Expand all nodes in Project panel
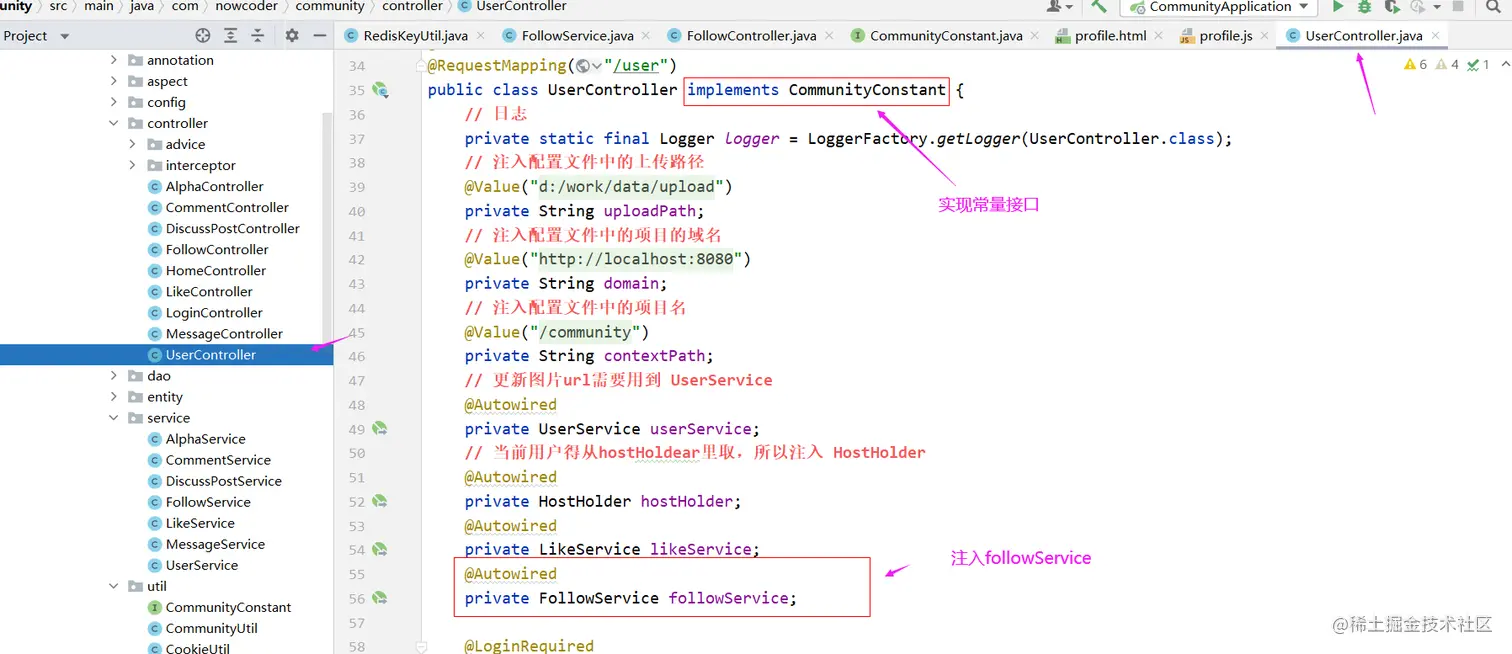1512x654 pixels. tap(231, 35)
